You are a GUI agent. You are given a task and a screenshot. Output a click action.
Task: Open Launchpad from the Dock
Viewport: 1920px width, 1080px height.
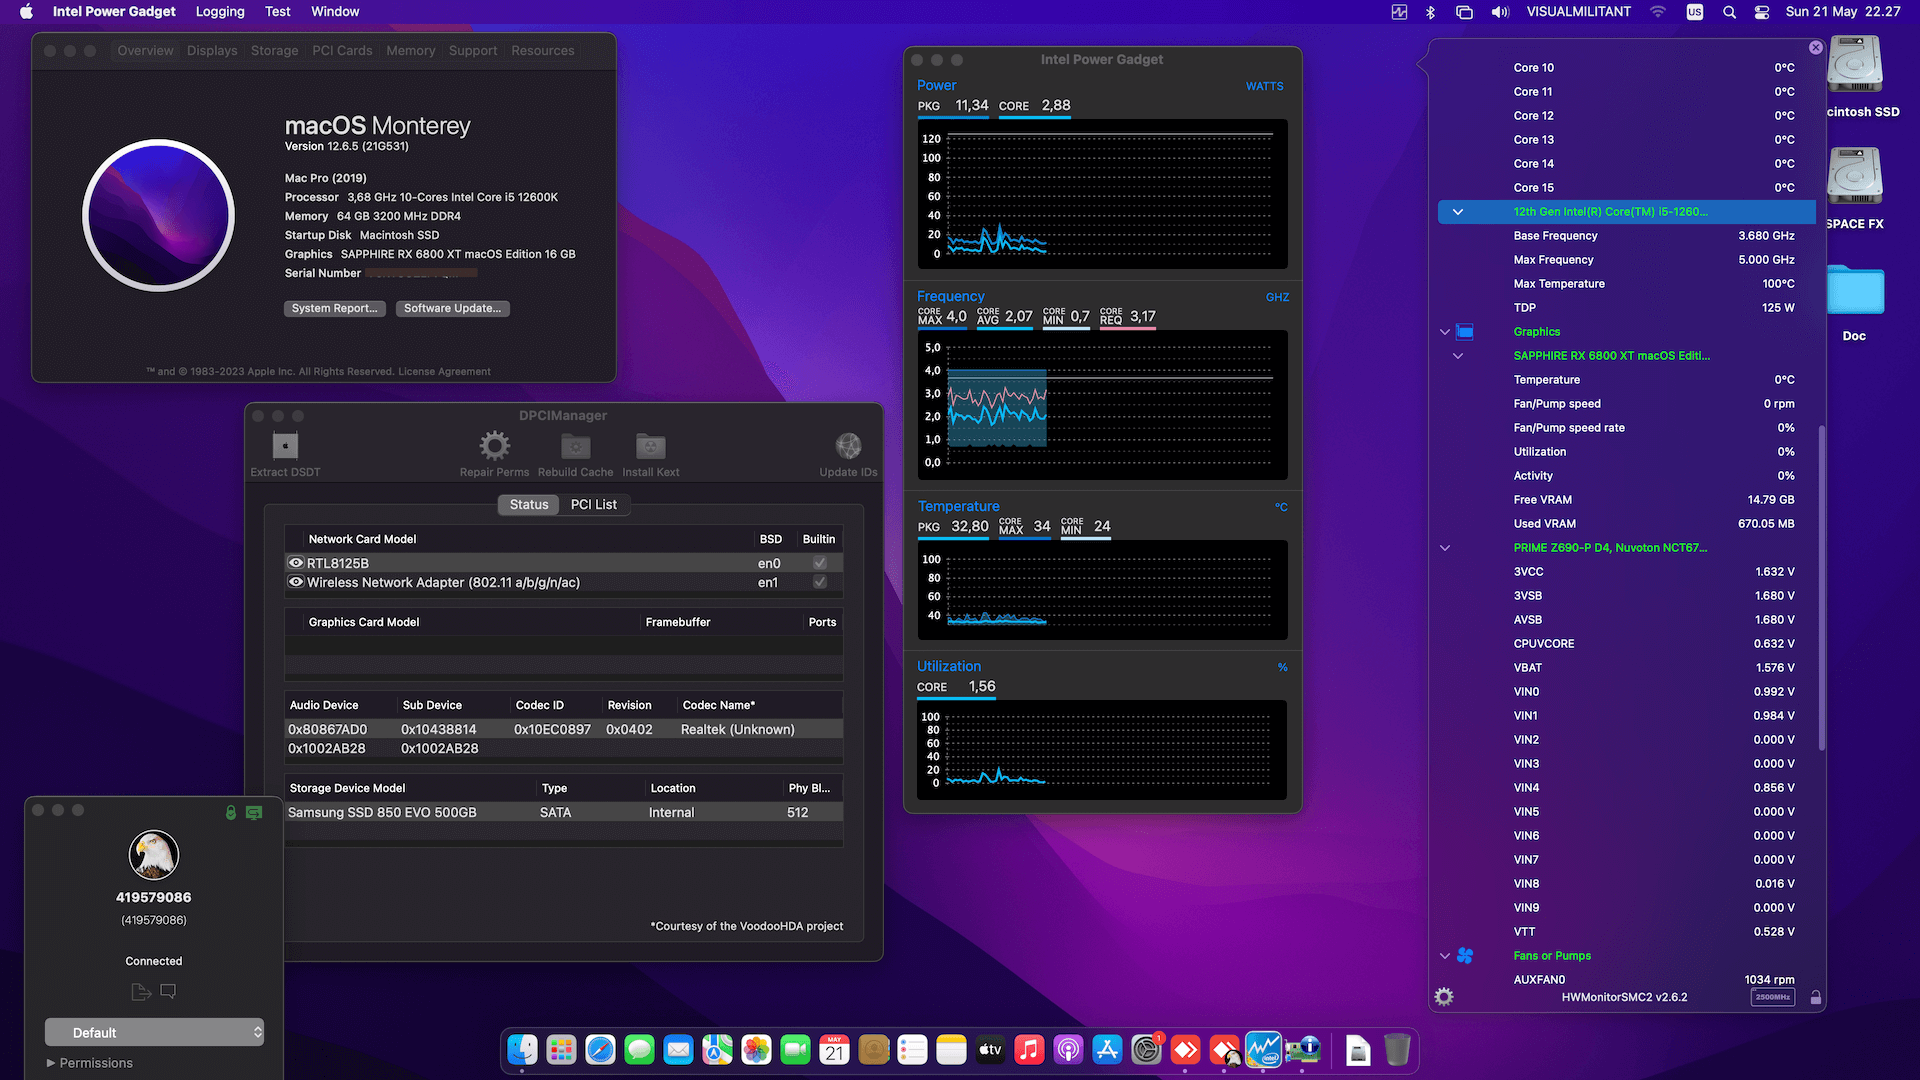point(561,1049)
